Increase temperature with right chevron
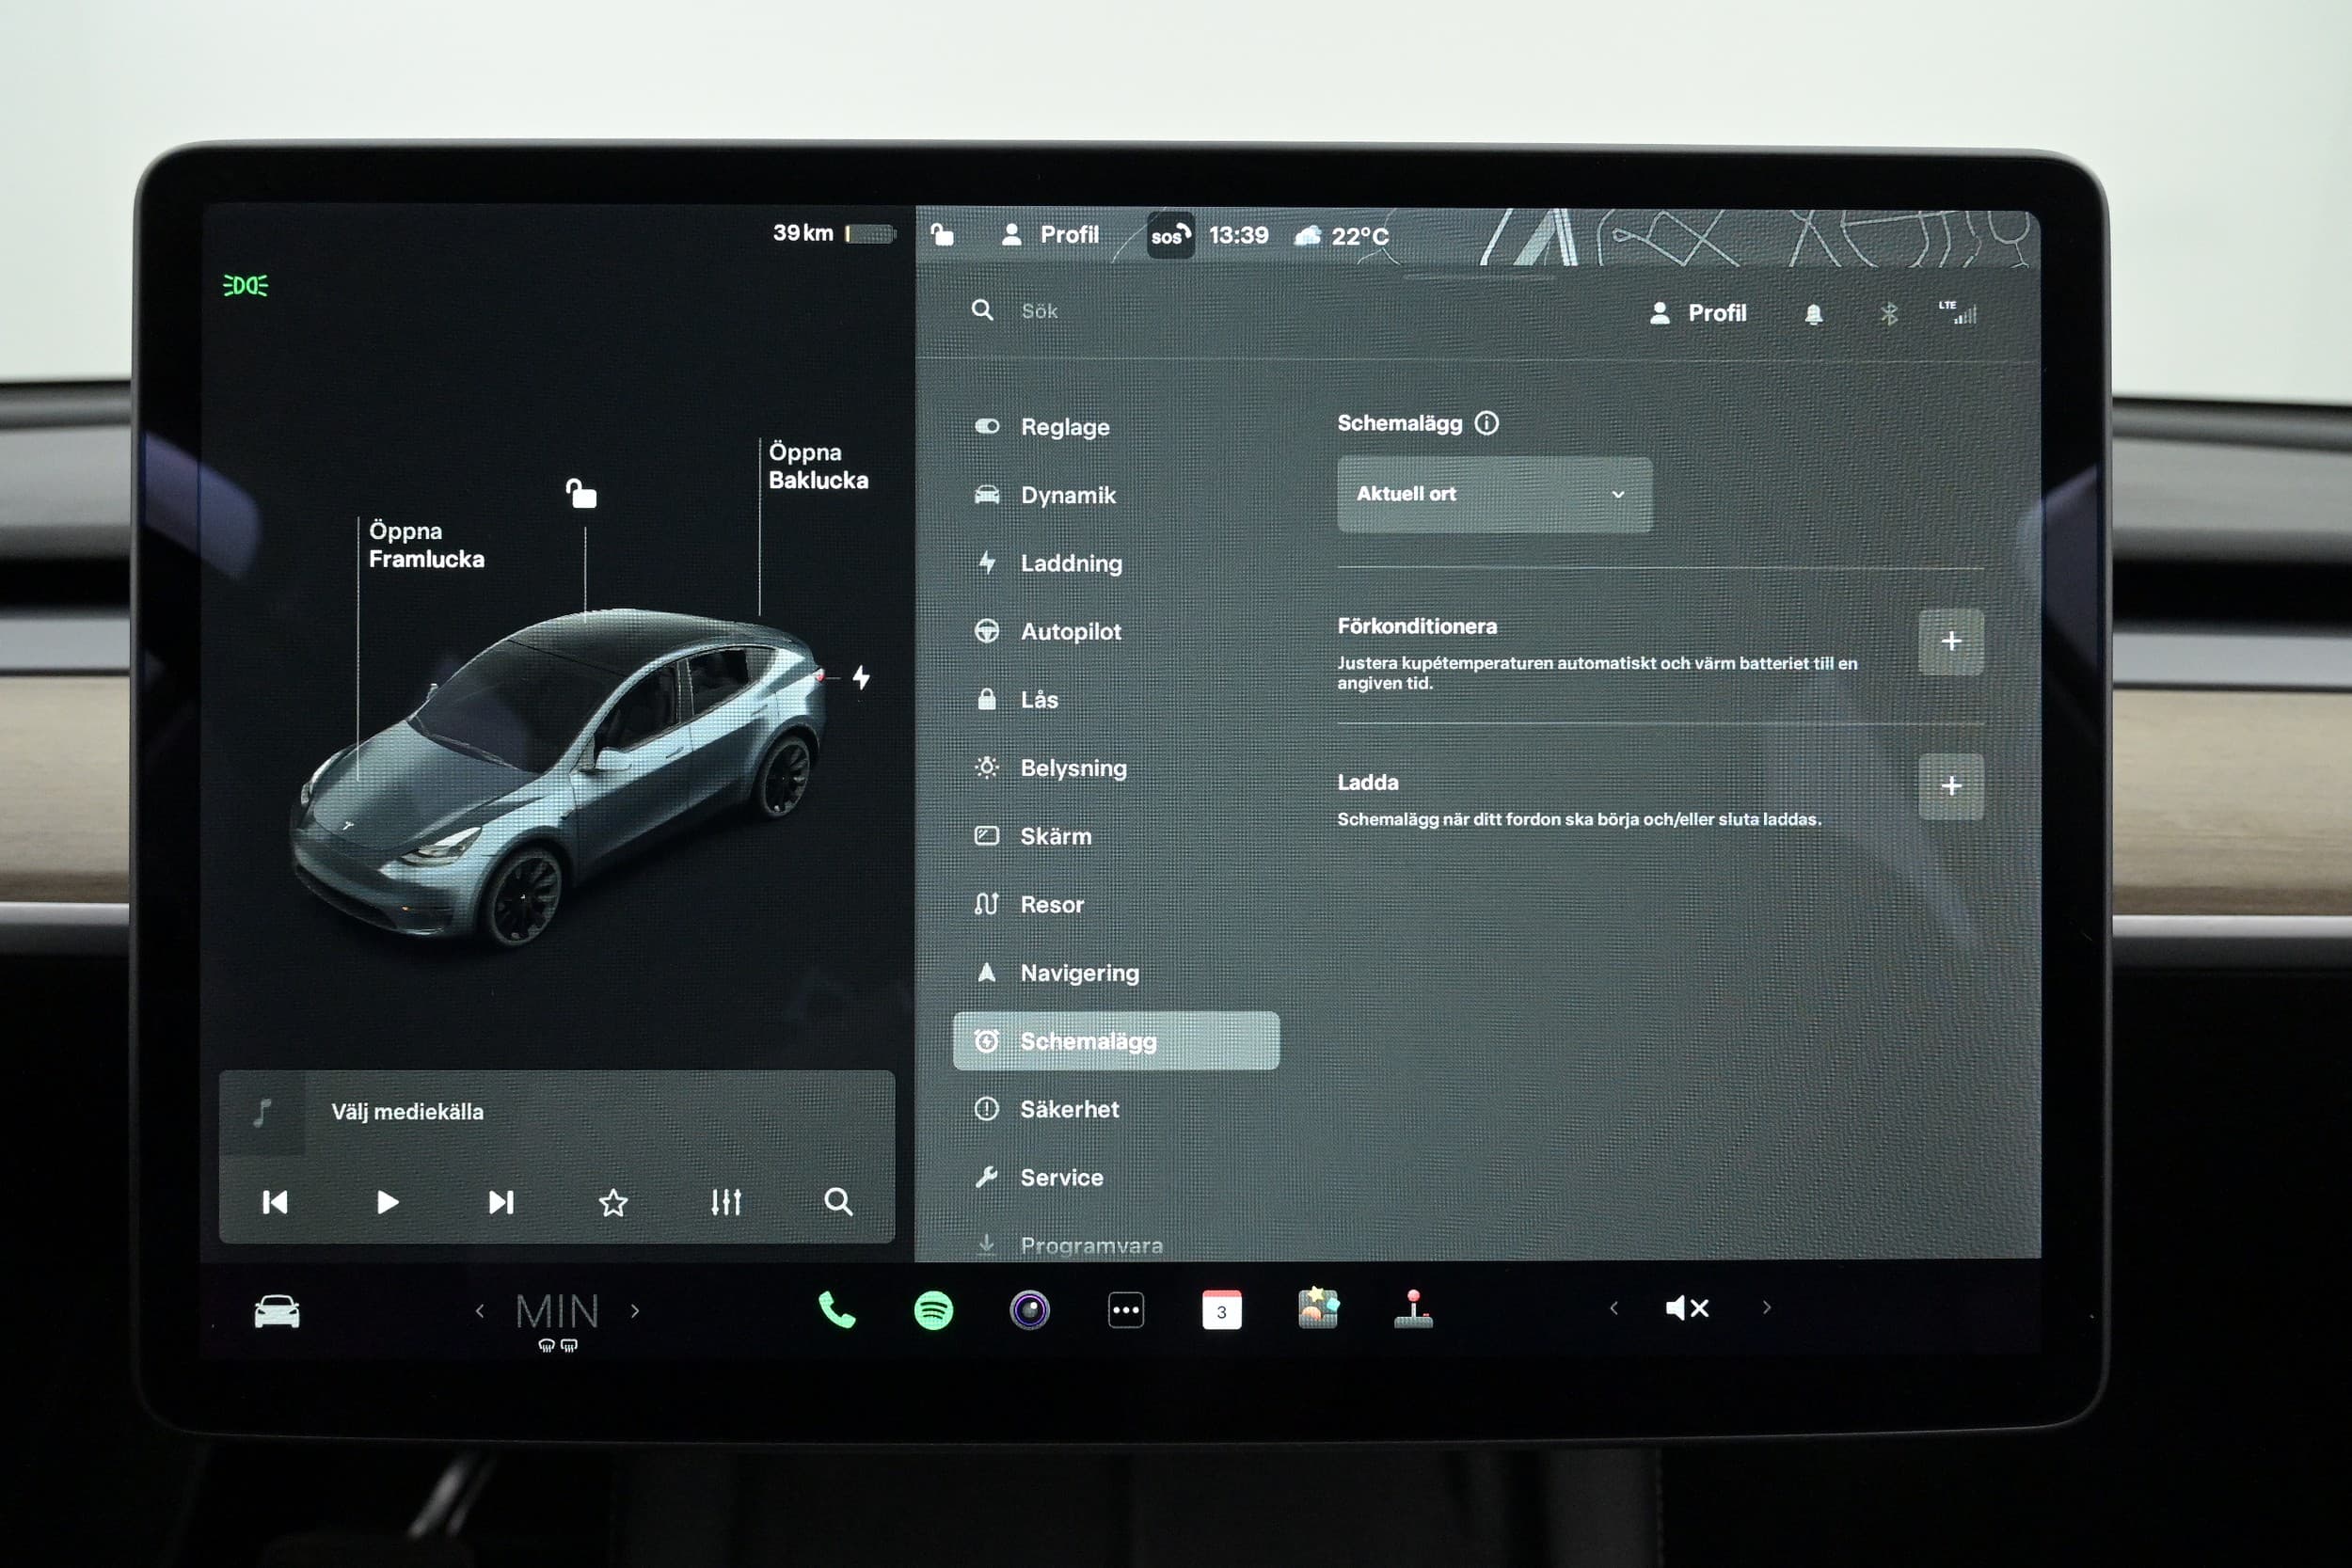 (x=635, y=1311)
